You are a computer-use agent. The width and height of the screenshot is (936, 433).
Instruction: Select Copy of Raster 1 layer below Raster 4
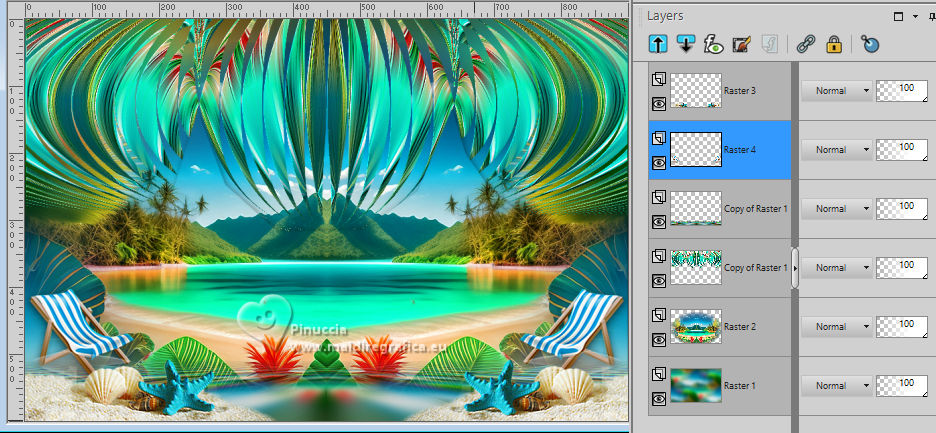(756, 209)
